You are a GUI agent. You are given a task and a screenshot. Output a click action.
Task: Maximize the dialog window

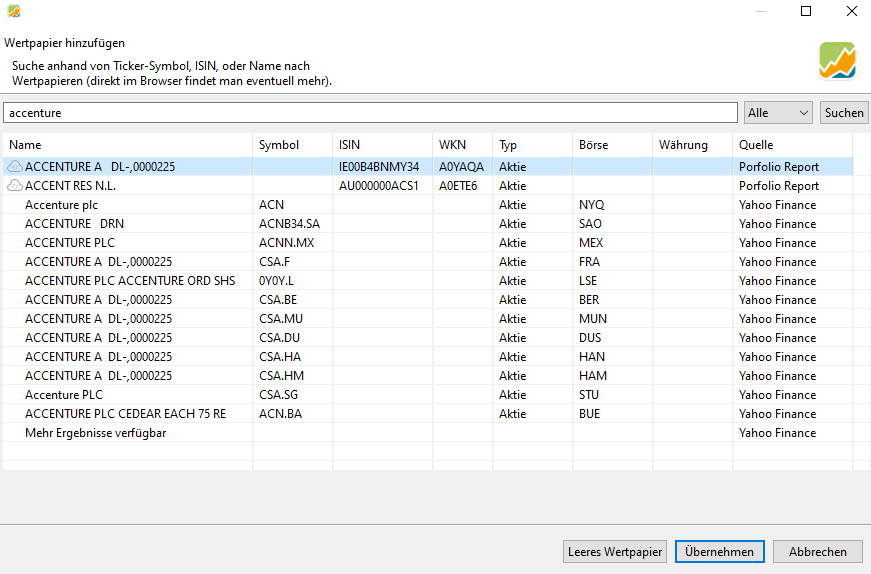point(806,11)
